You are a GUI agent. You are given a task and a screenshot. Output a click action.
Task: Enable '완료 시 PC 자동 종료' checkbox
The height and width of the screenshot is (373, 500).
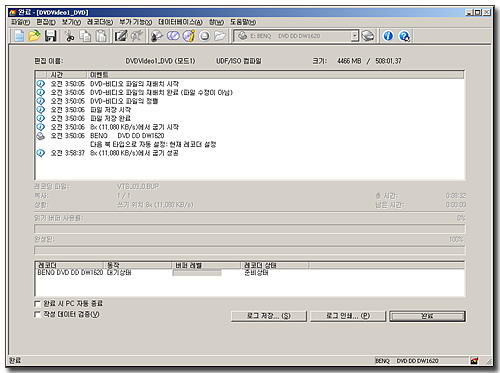point(37,304)
